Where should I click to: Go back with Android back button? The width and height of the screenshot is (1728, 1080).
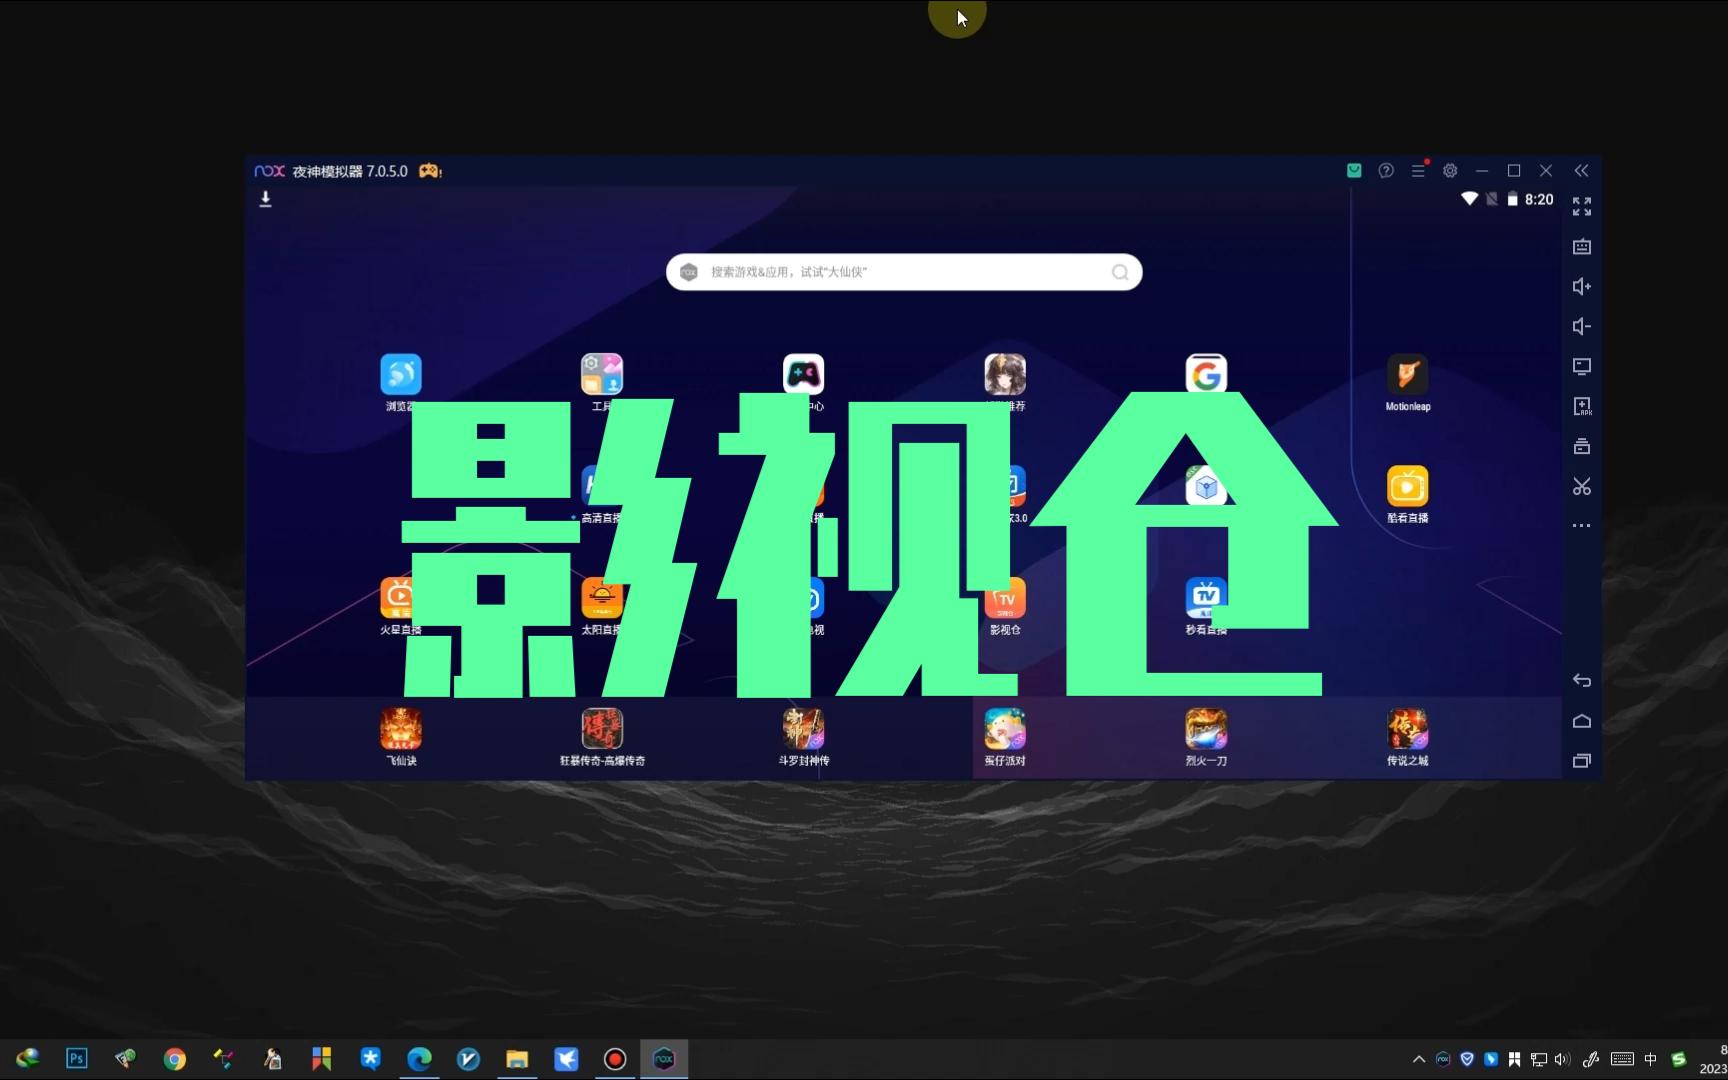(1581, 680)
